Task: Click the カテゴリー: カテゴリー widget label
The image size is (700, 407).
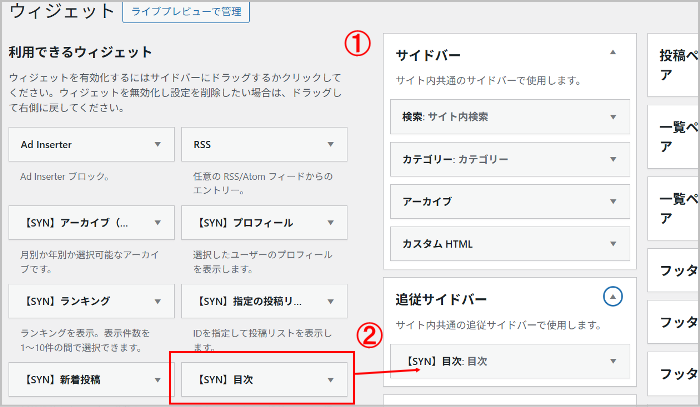Action: [455, 159]
